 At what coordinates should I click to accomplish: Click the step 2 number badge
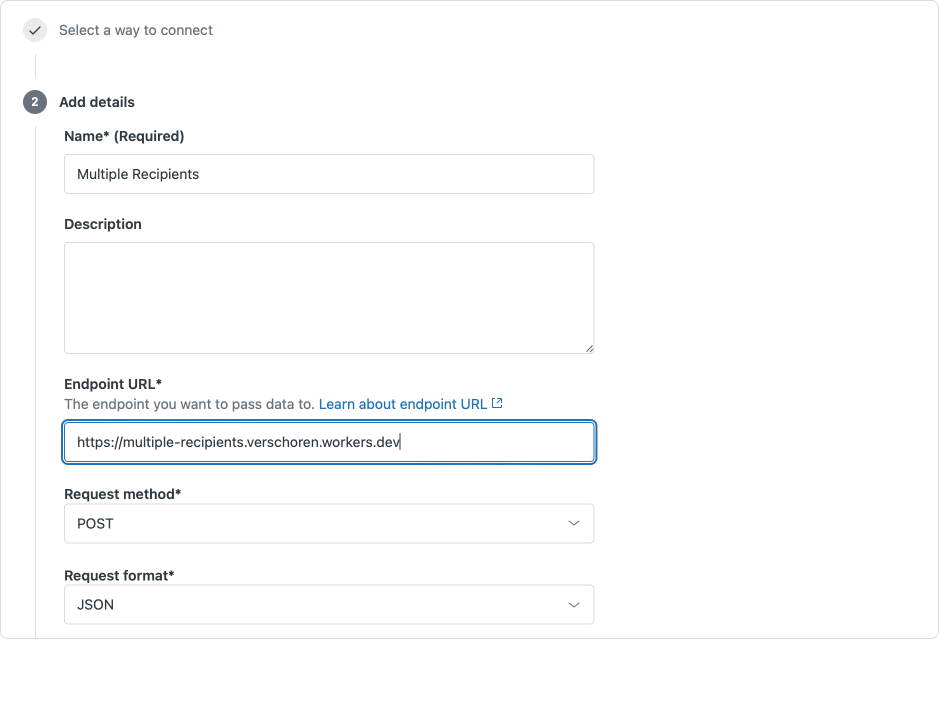(35, 102)
